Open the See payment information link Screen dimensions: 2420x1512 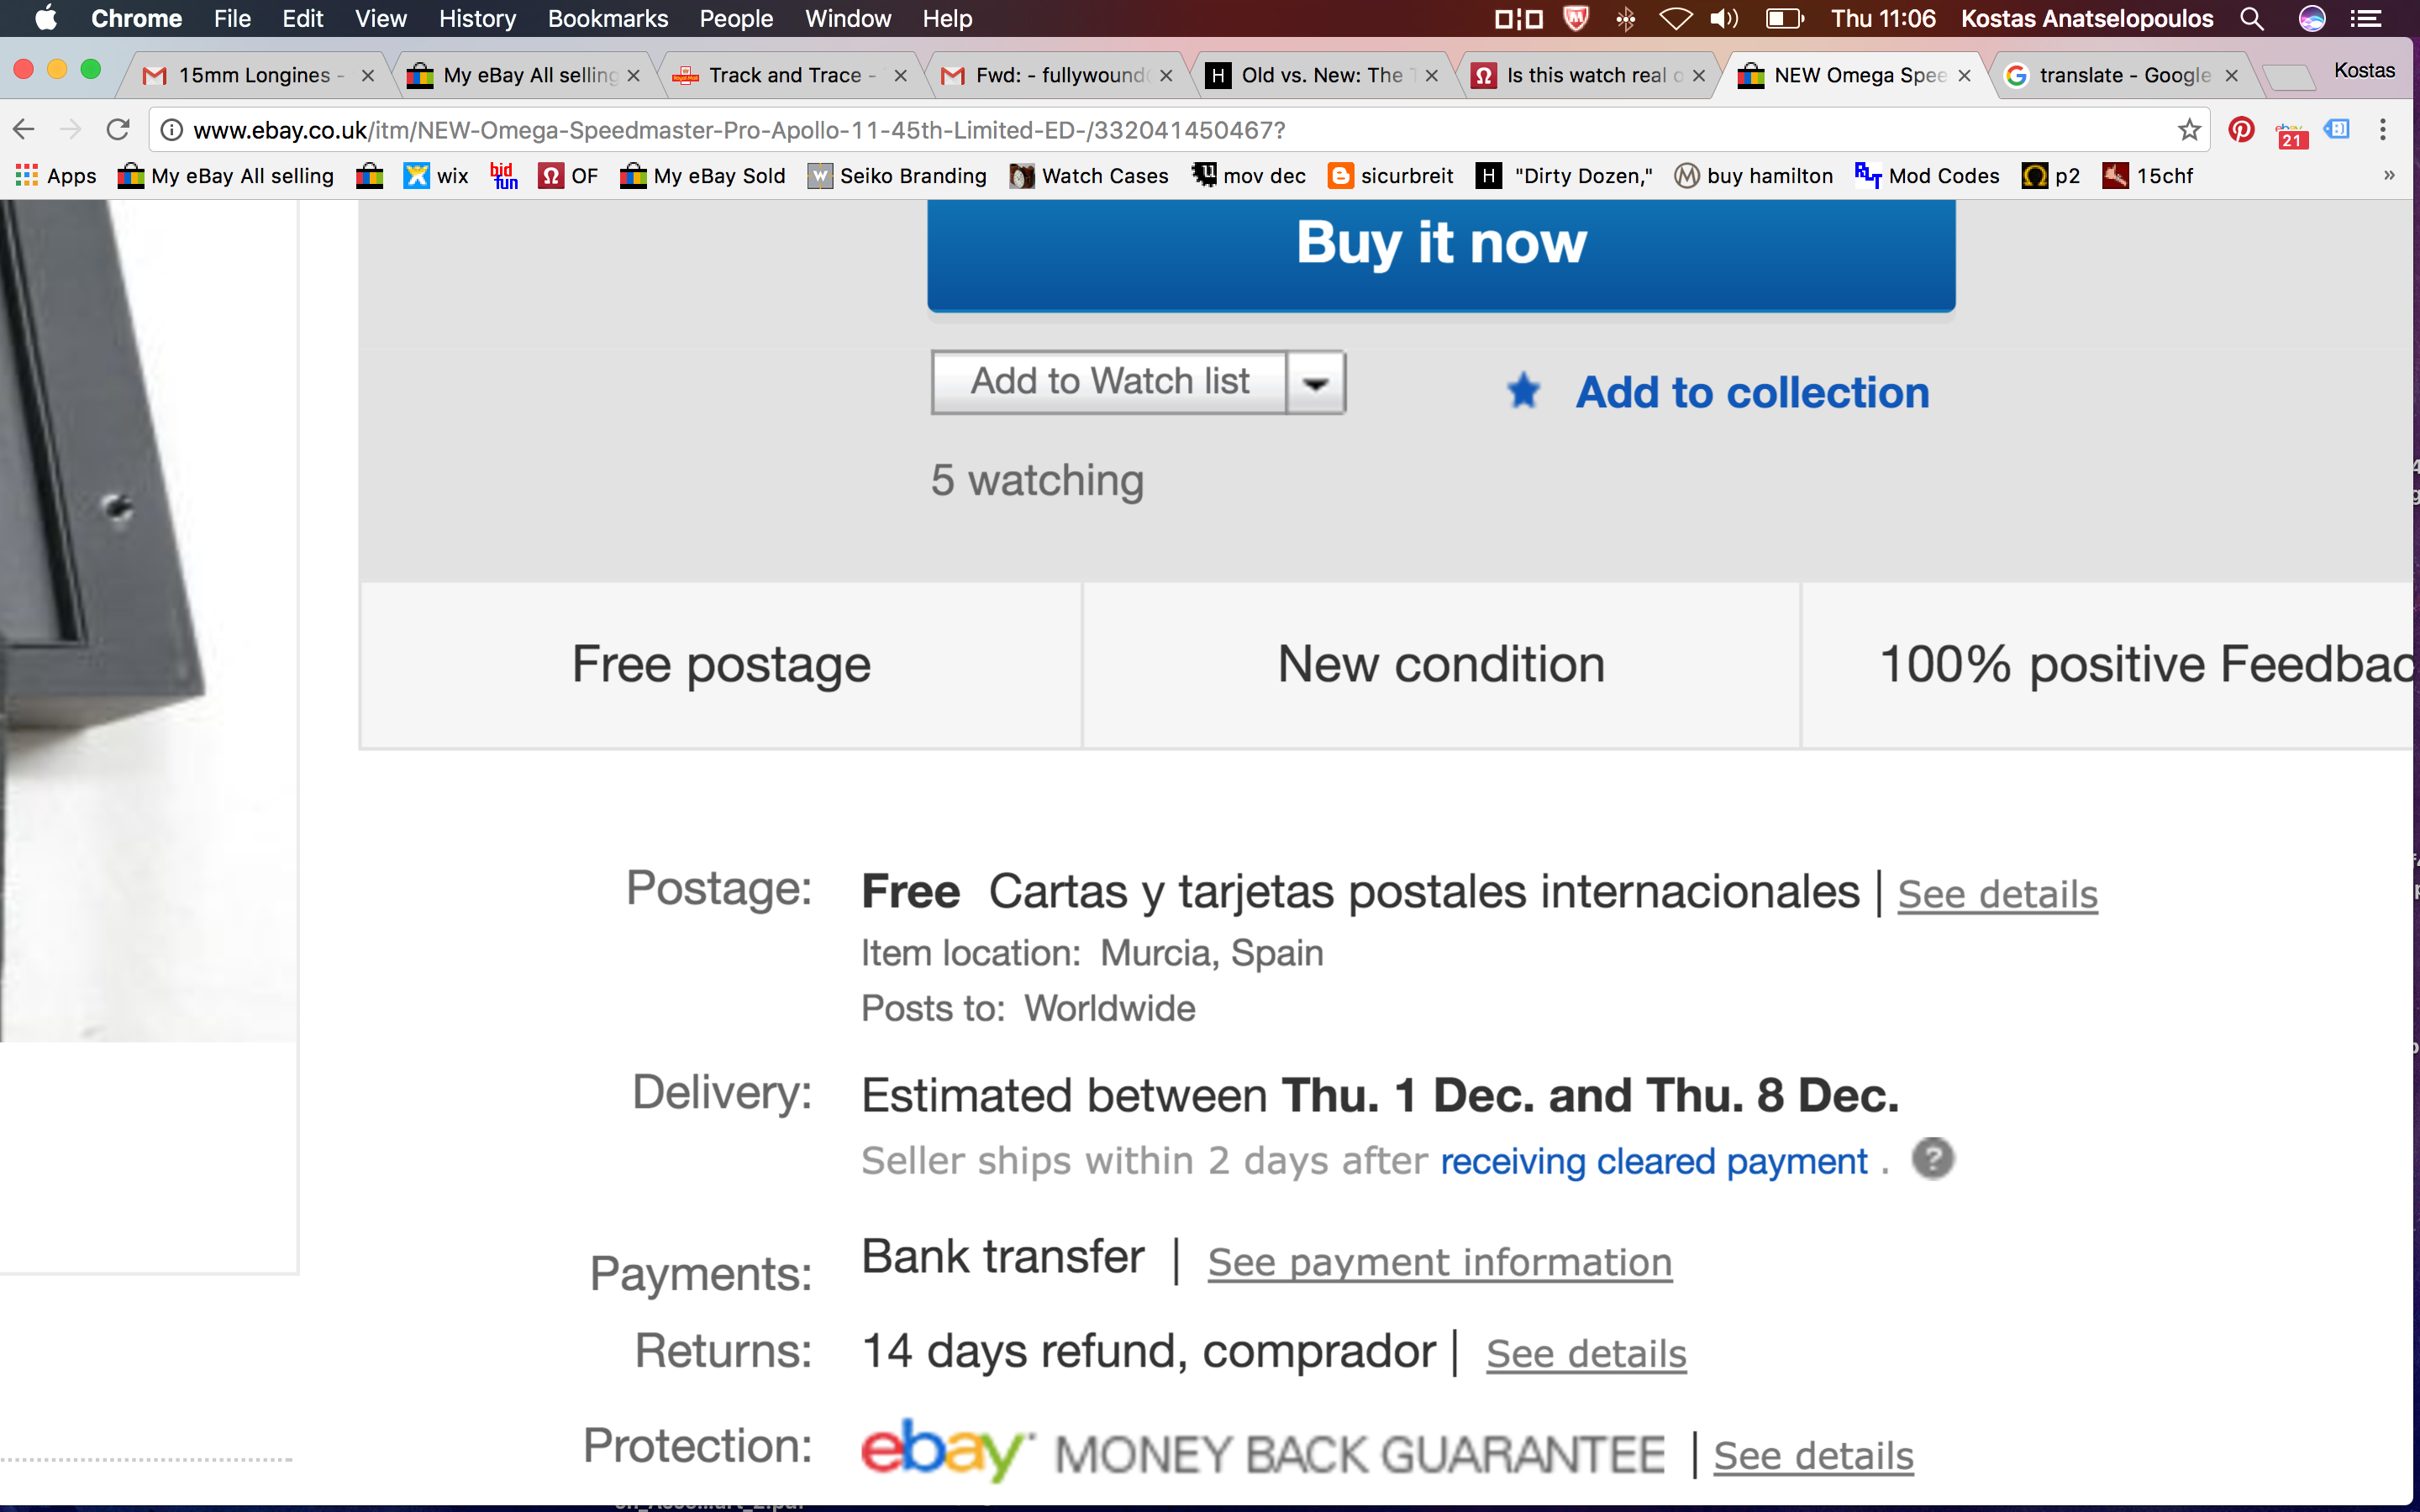click(x=1439, y=1262)
